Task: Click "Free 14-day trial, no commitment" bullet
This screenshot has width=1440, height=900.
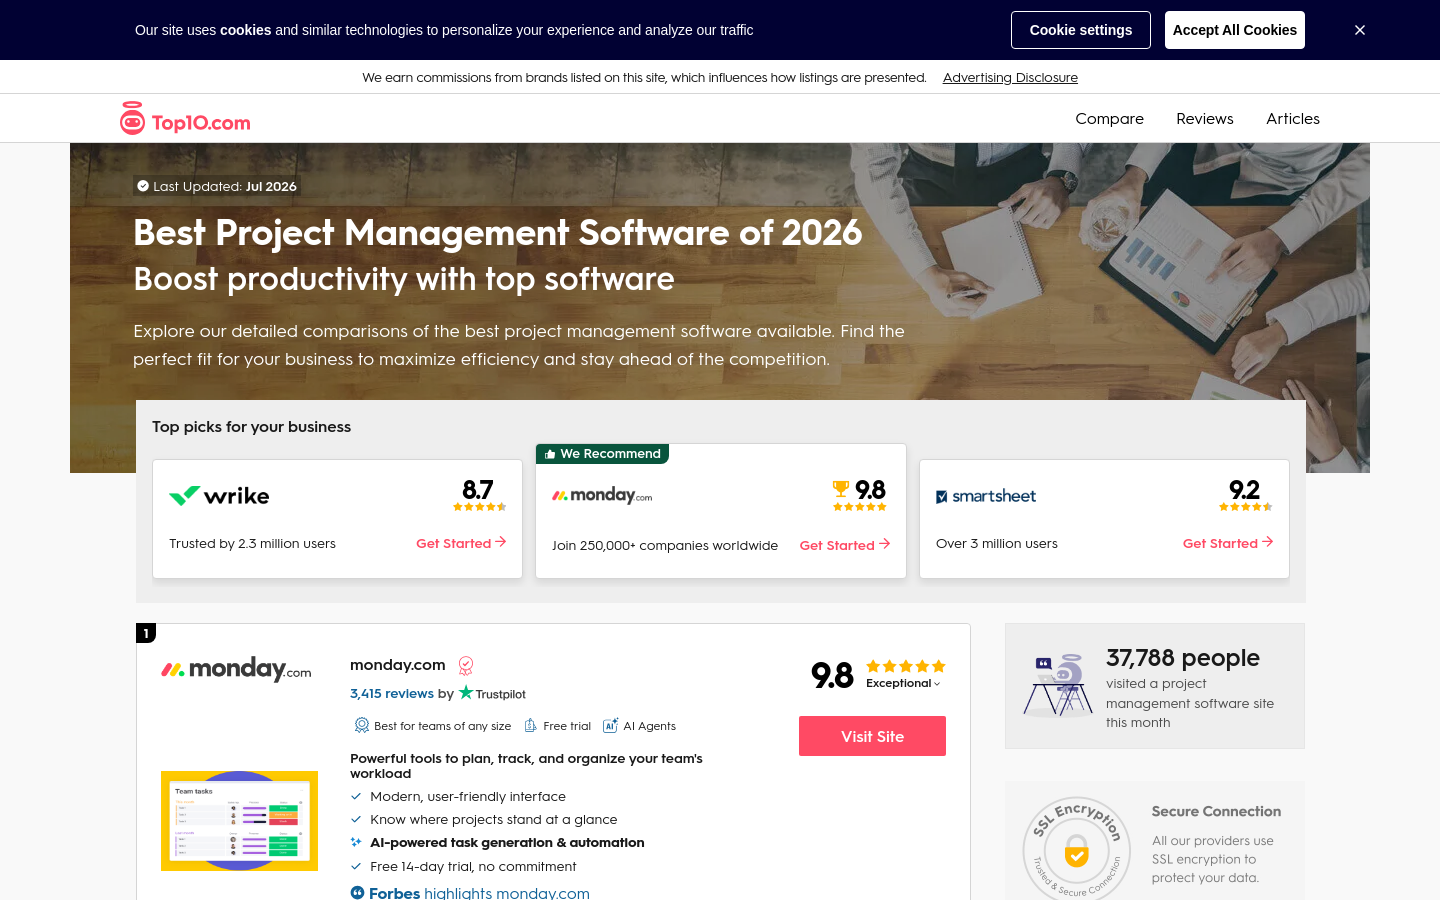Action: point(473,866)
